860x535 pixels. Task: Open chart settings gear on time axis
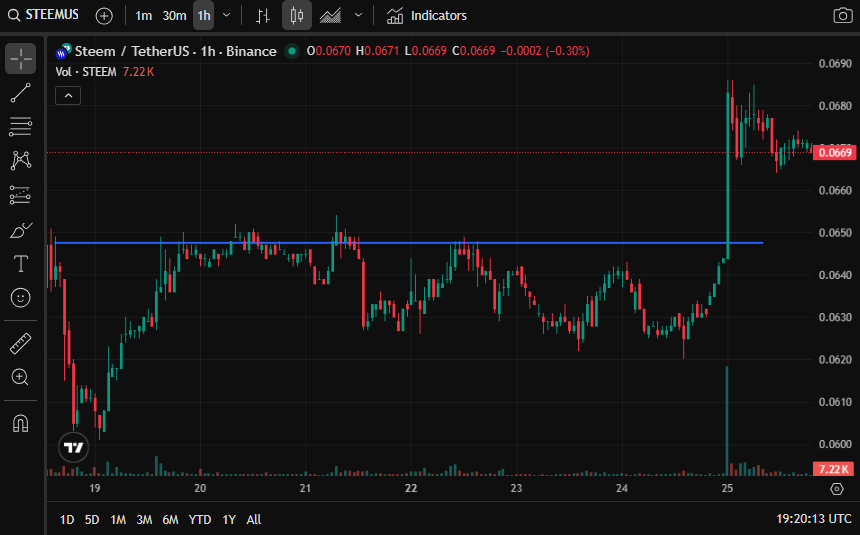point(836,488)
